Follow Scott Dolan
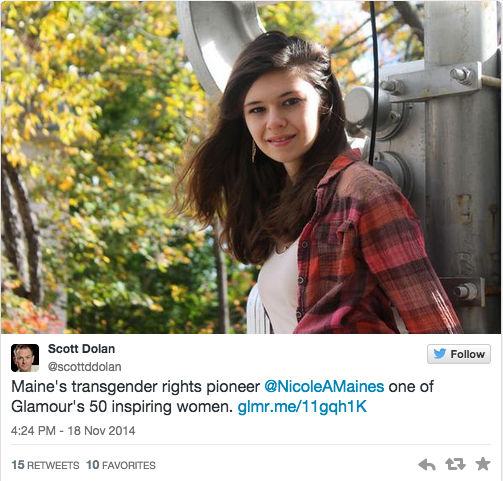Screen dimensions: 503x481 point(459,354)
